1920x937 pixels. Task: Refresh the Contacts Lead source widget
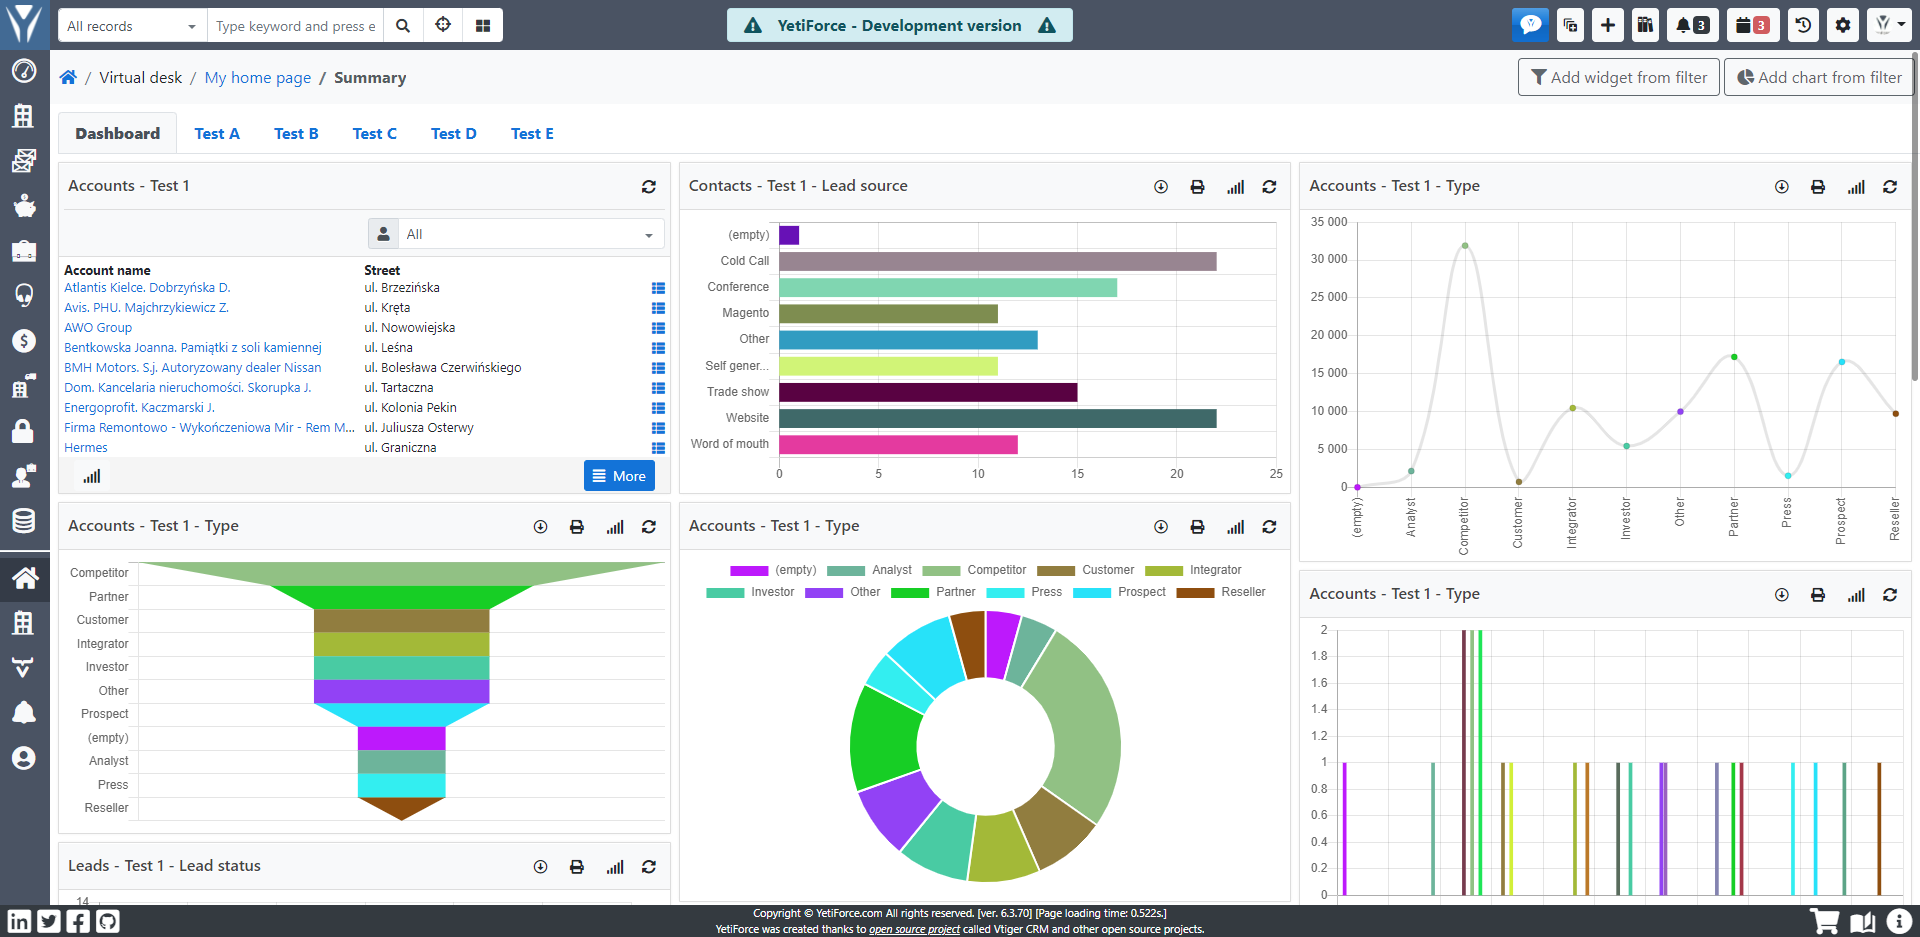pos(1269,187)
